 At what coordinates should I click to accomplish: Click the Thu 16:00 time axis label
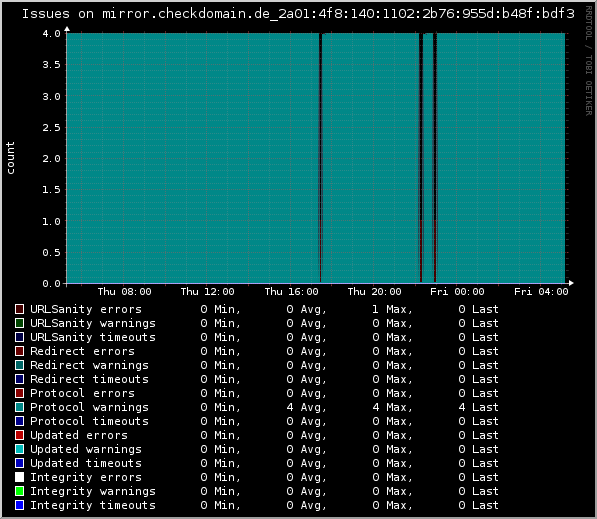tap(291, 292)
